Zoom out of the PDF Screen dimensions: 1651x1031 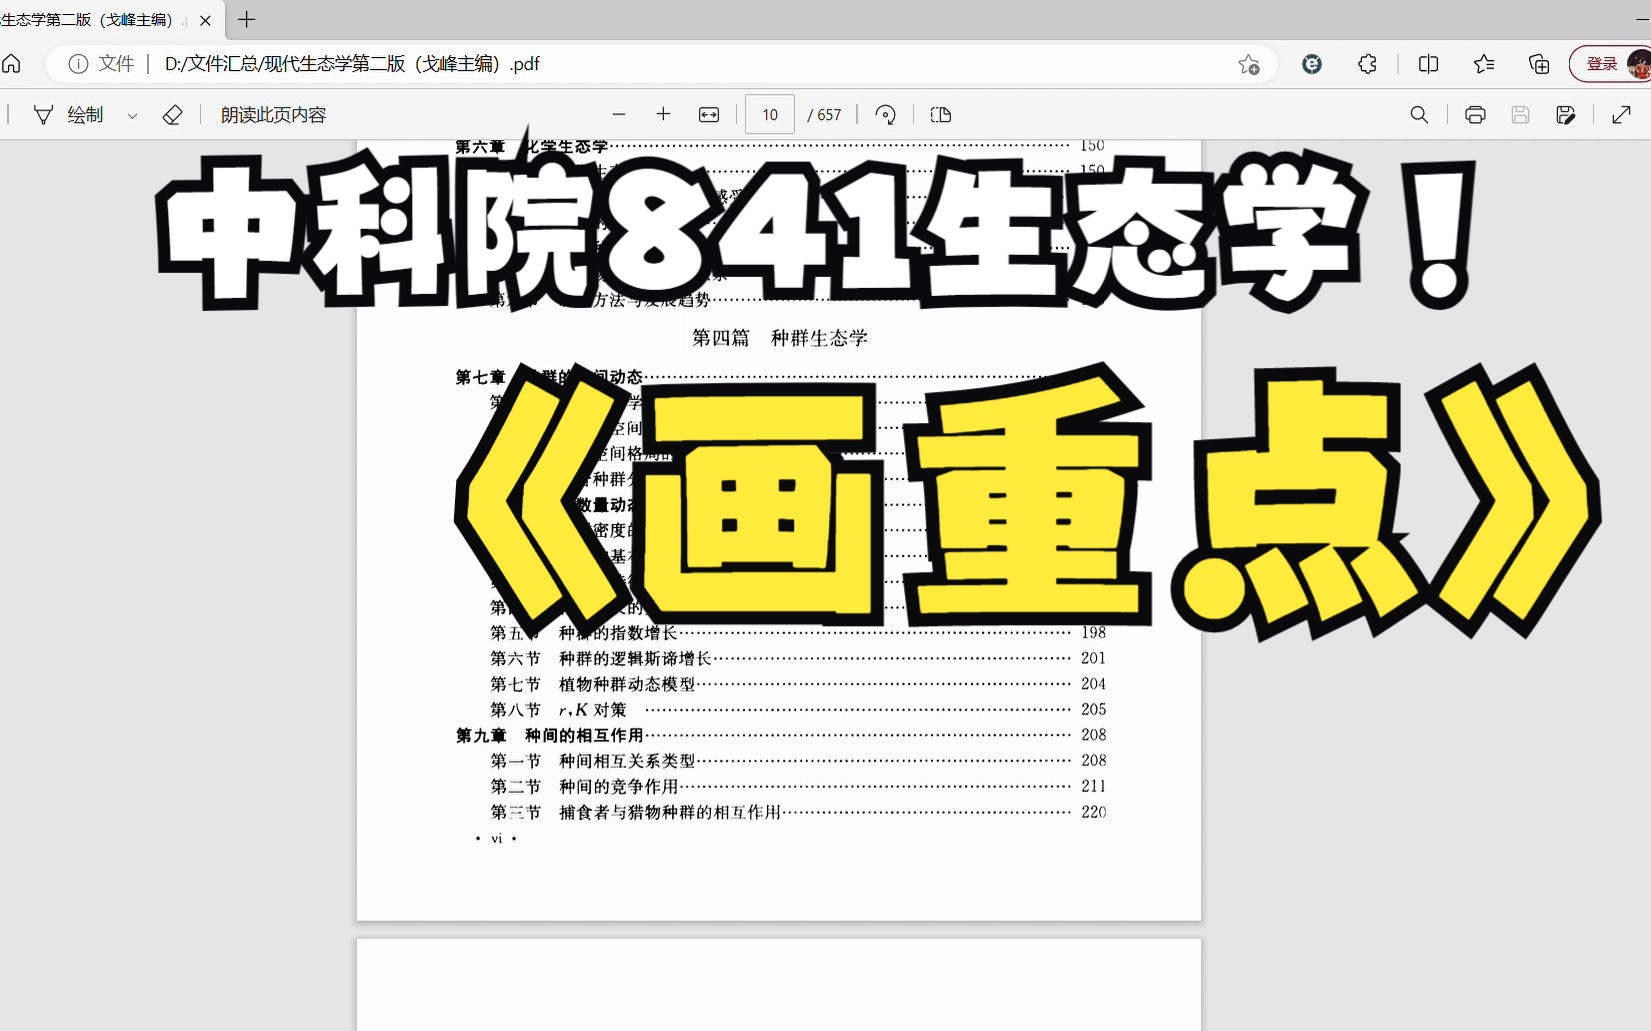click(x=619, y=115)
